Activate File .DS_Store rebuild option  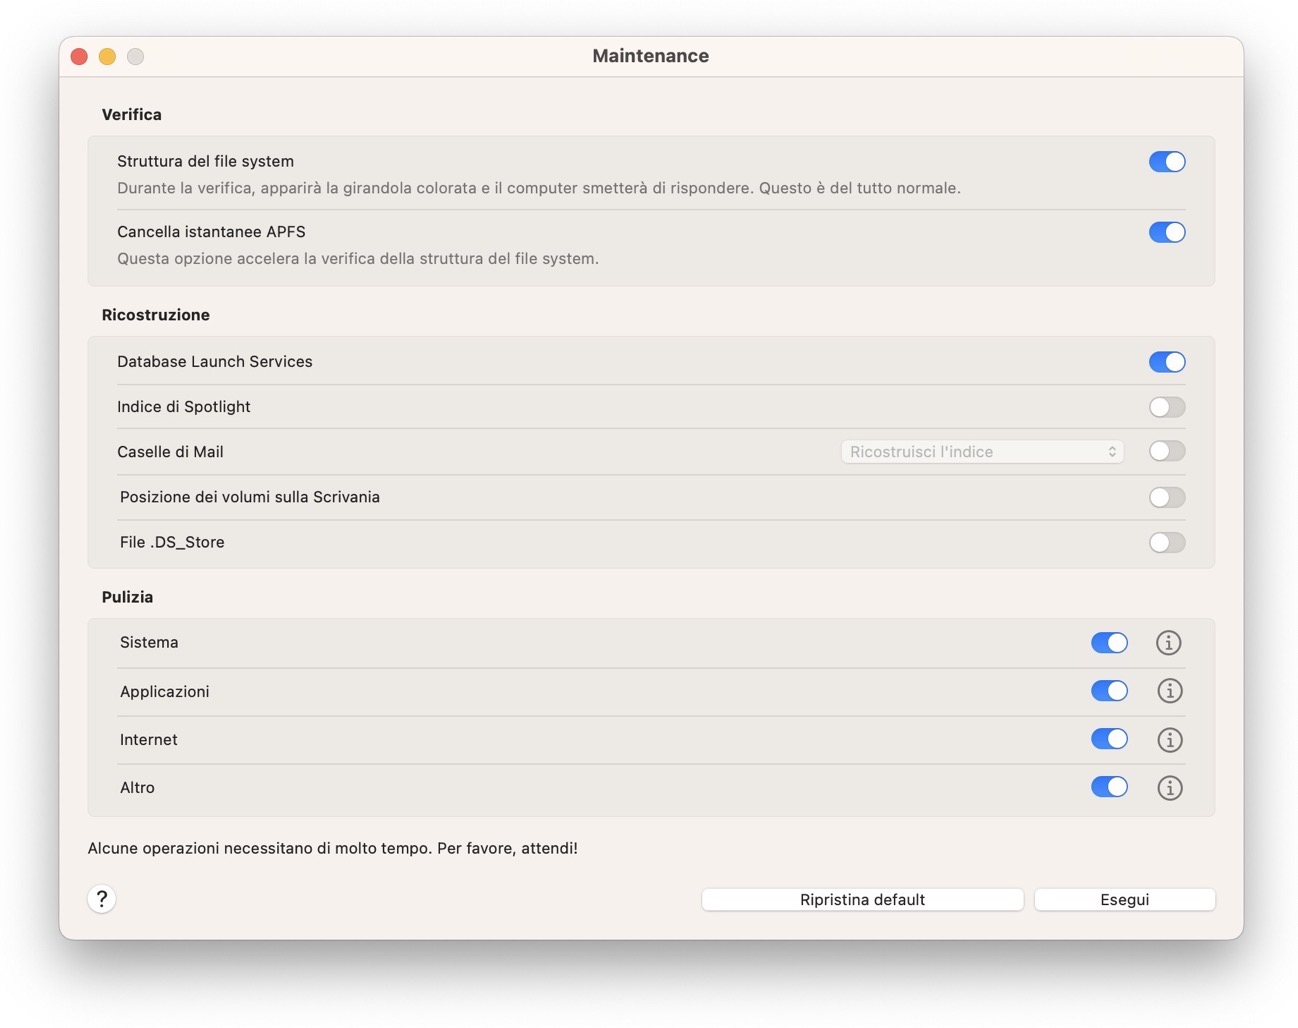click(1166, 542)
